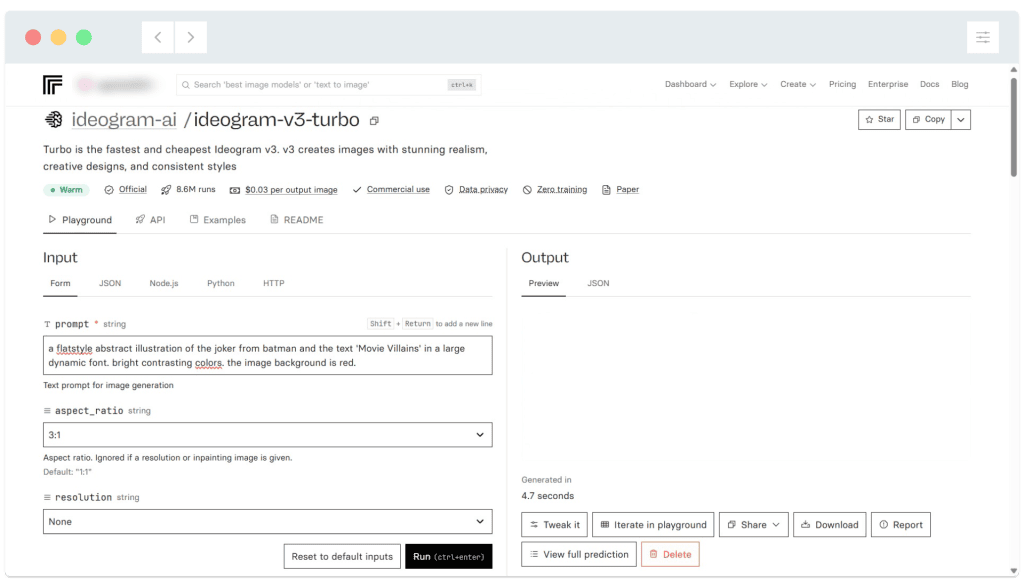Open the Explore menu
The width and height of the screenshot is (1024, 587).
[748, 84]
